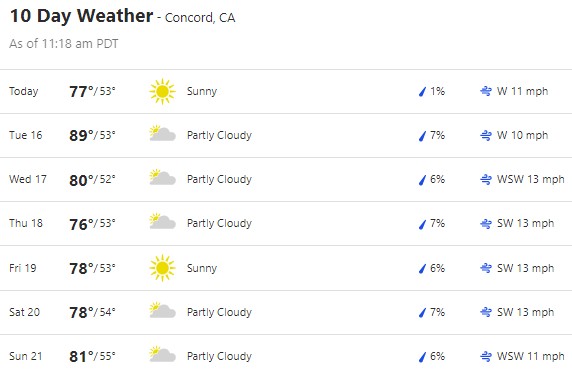The image size is (572, 373).
Task: Click the partly cloudy icon for Thu 18
Action: point(162,222)
